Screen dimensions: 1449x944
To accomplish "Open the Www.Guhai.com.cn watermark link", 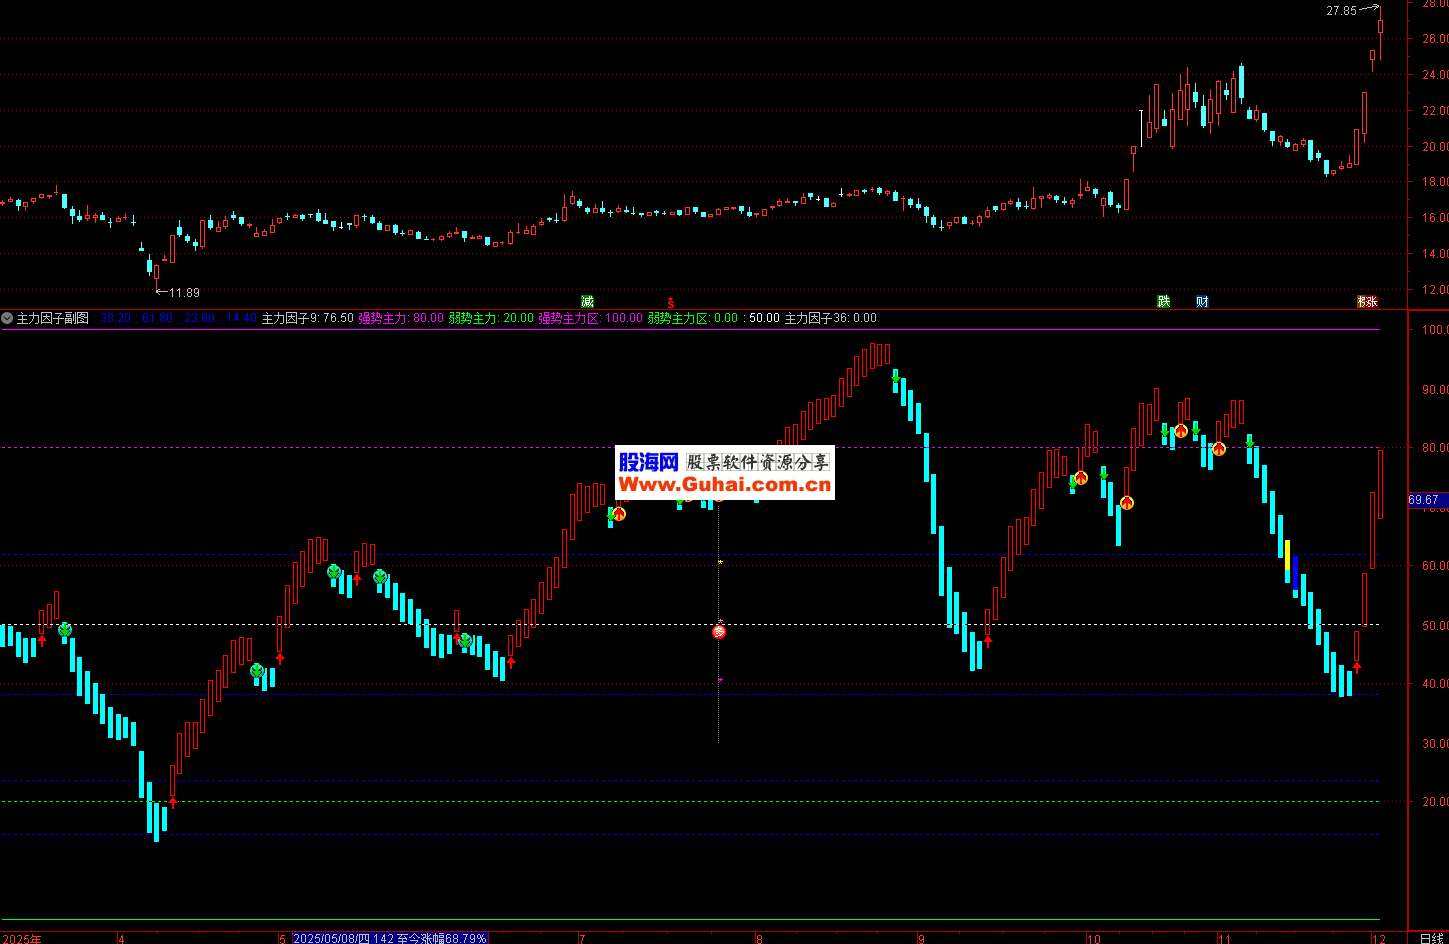I will pos(725,485).
